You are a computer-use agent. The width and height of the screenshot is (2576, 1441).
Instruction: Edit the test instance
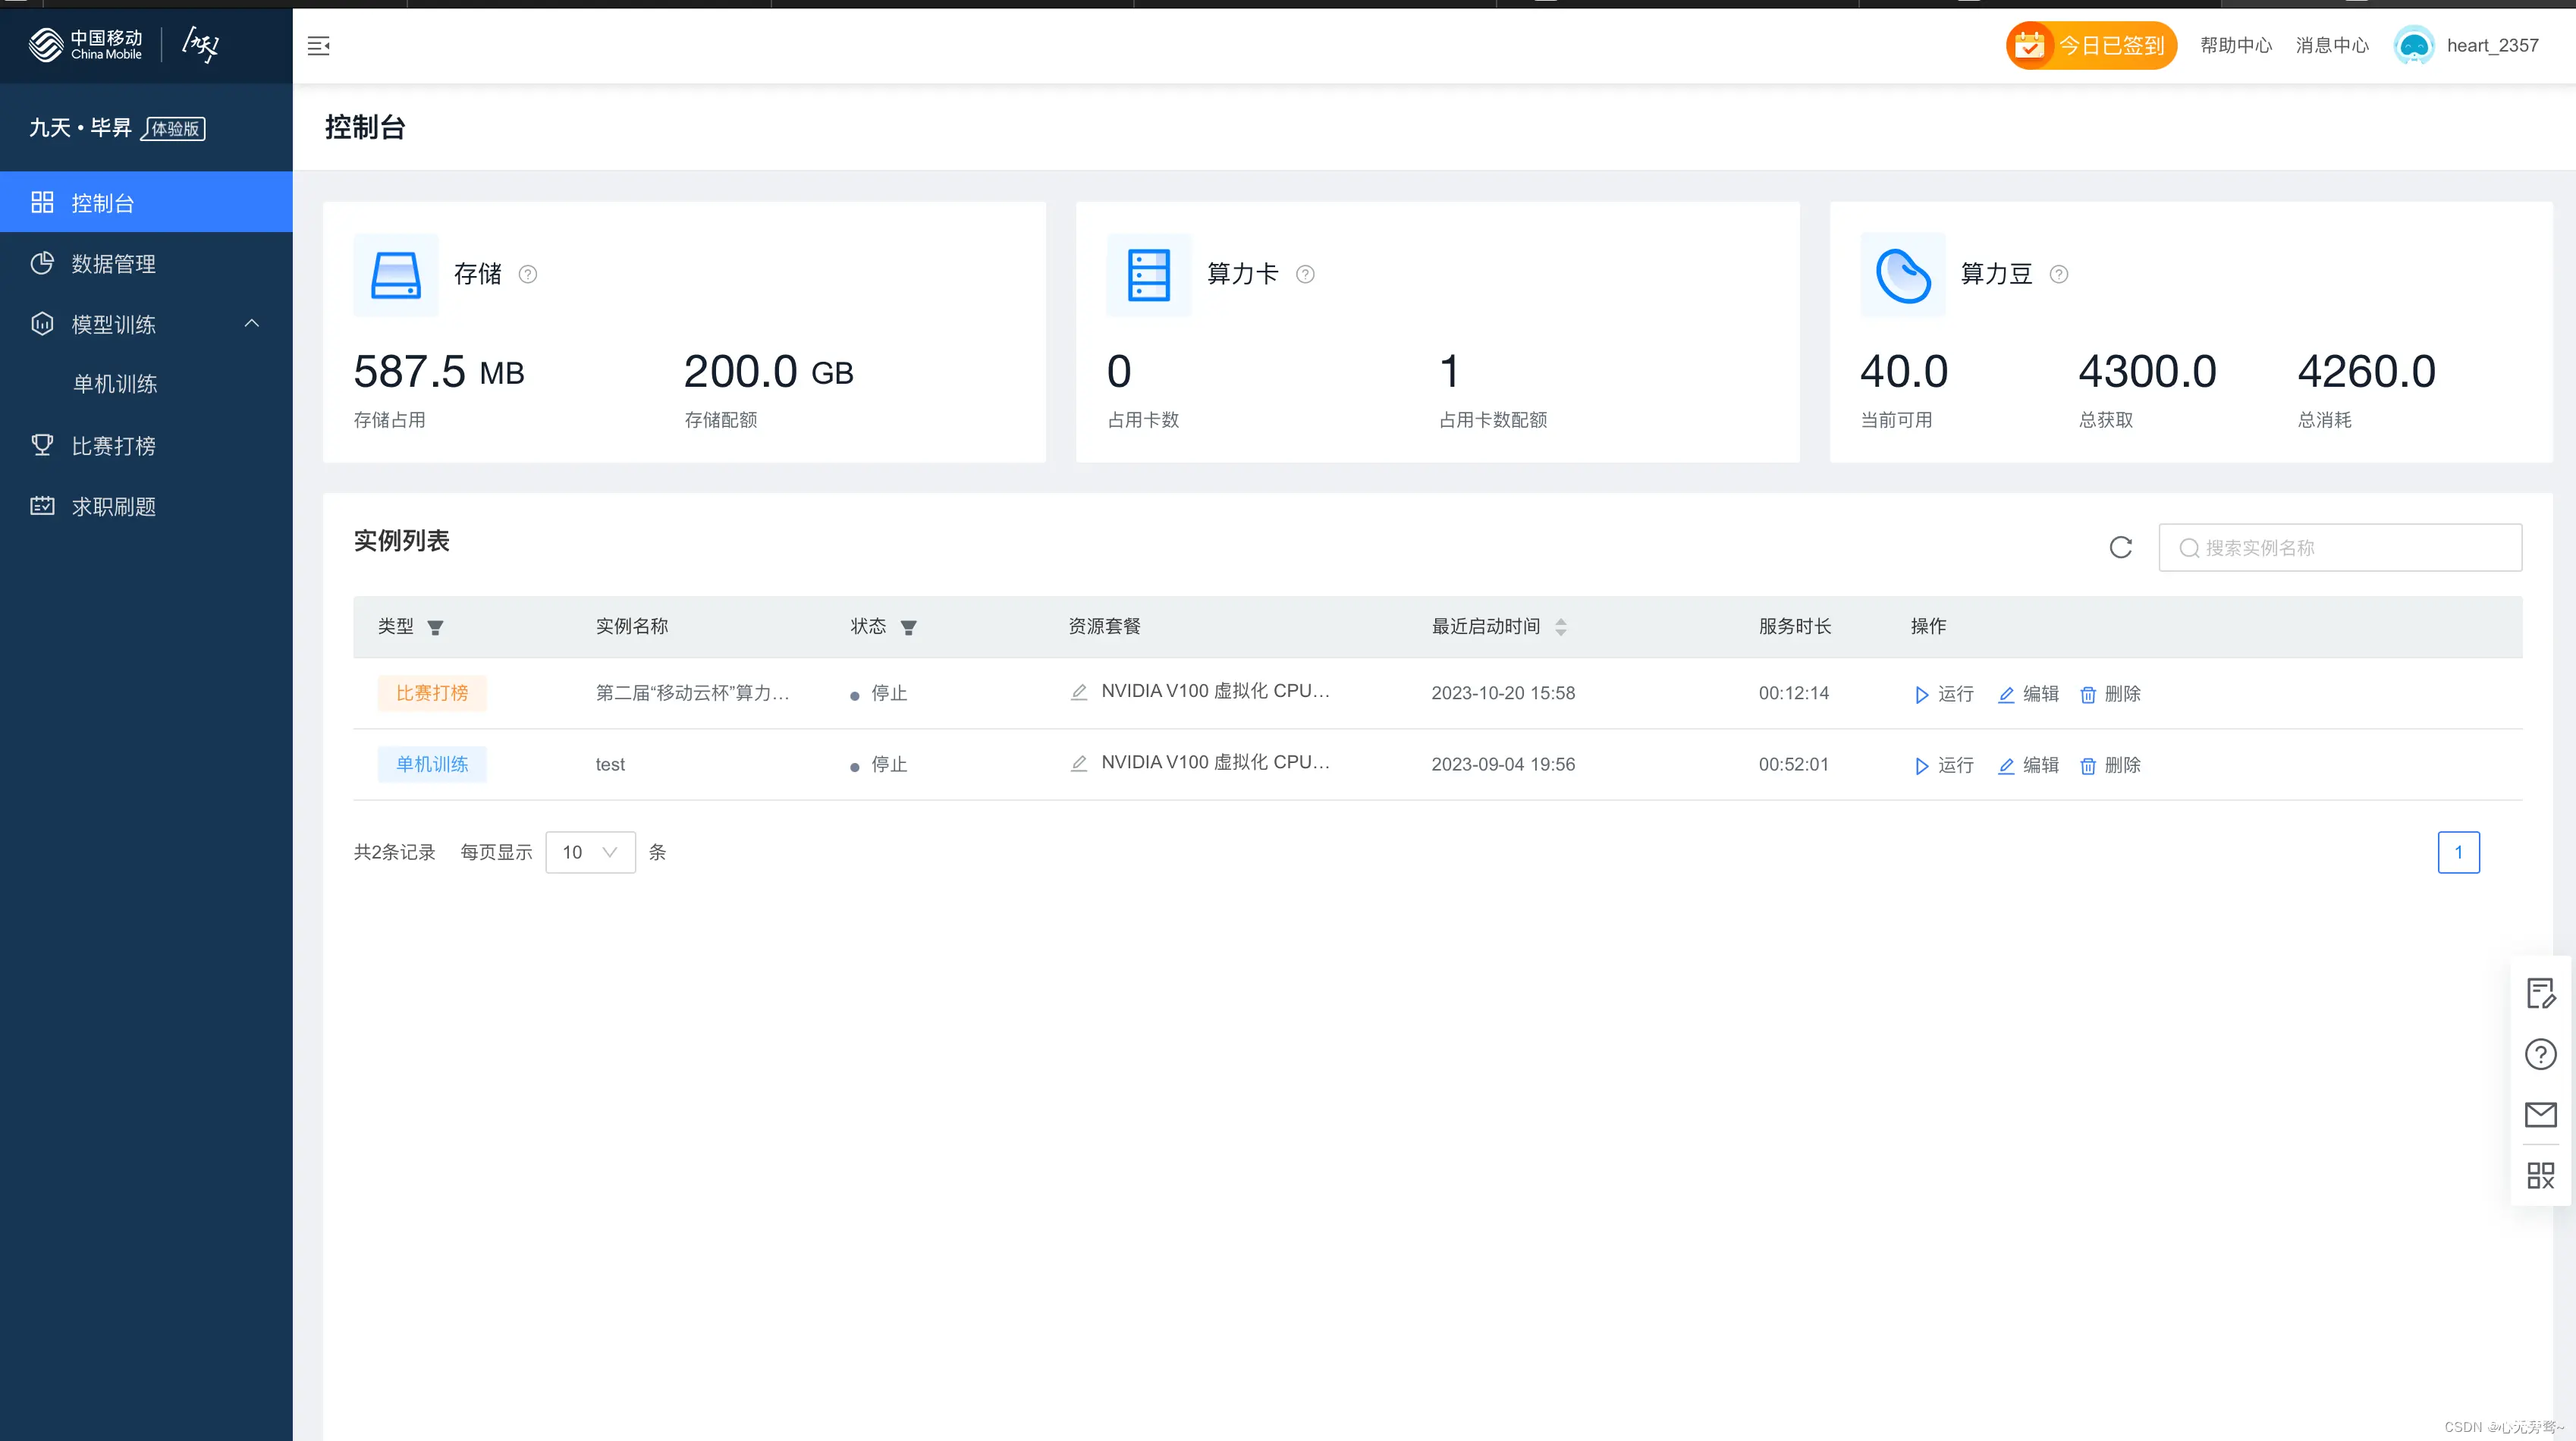[2028, 765]
